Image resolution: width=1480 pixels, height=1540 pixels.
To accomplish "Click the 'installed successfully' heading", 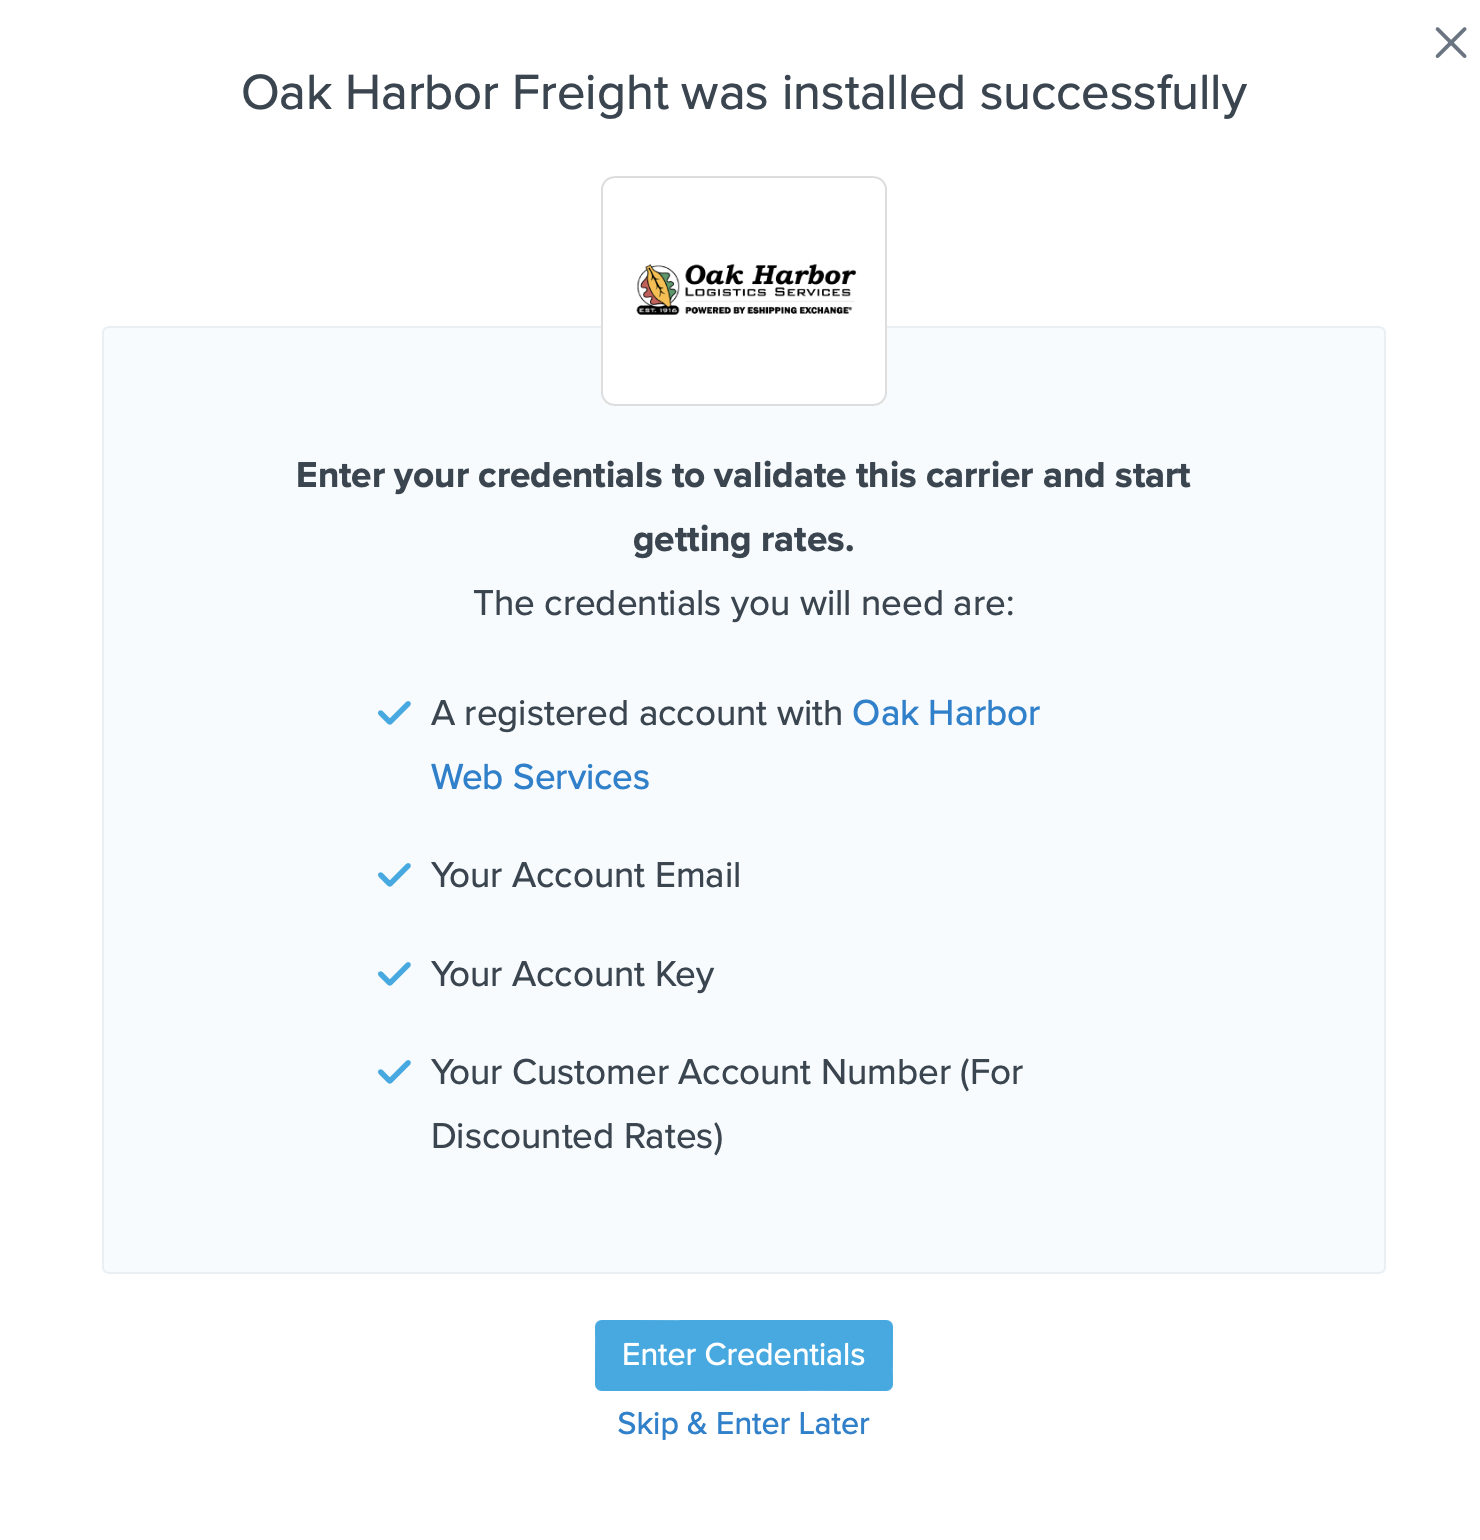I will click(743, 93).
